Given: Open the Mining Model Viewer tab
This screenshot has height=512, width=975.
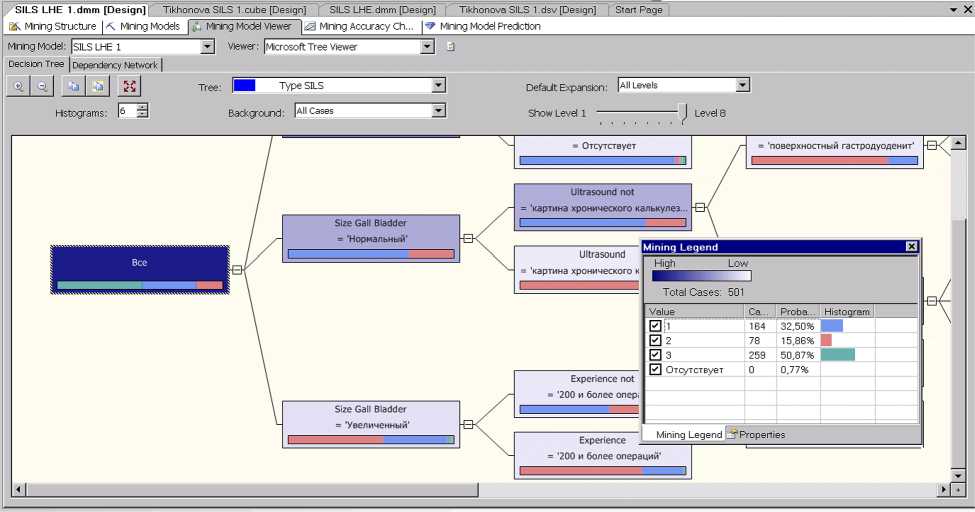Looking at the screenshot, I should click(243, 26).
